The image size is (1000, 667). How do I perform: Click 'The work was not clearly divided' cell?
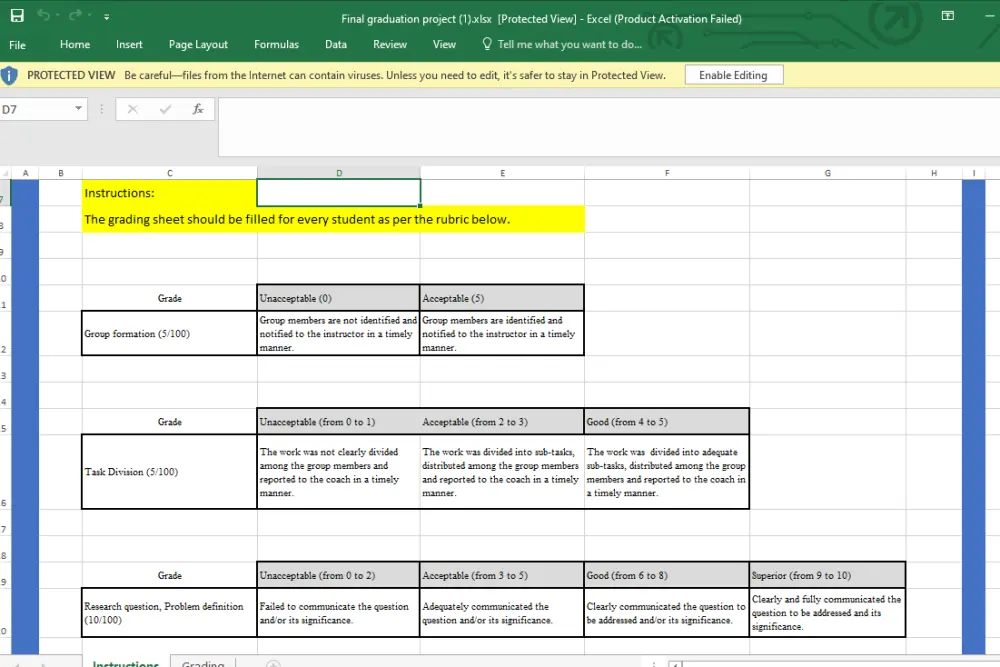[x=339, y=471]
